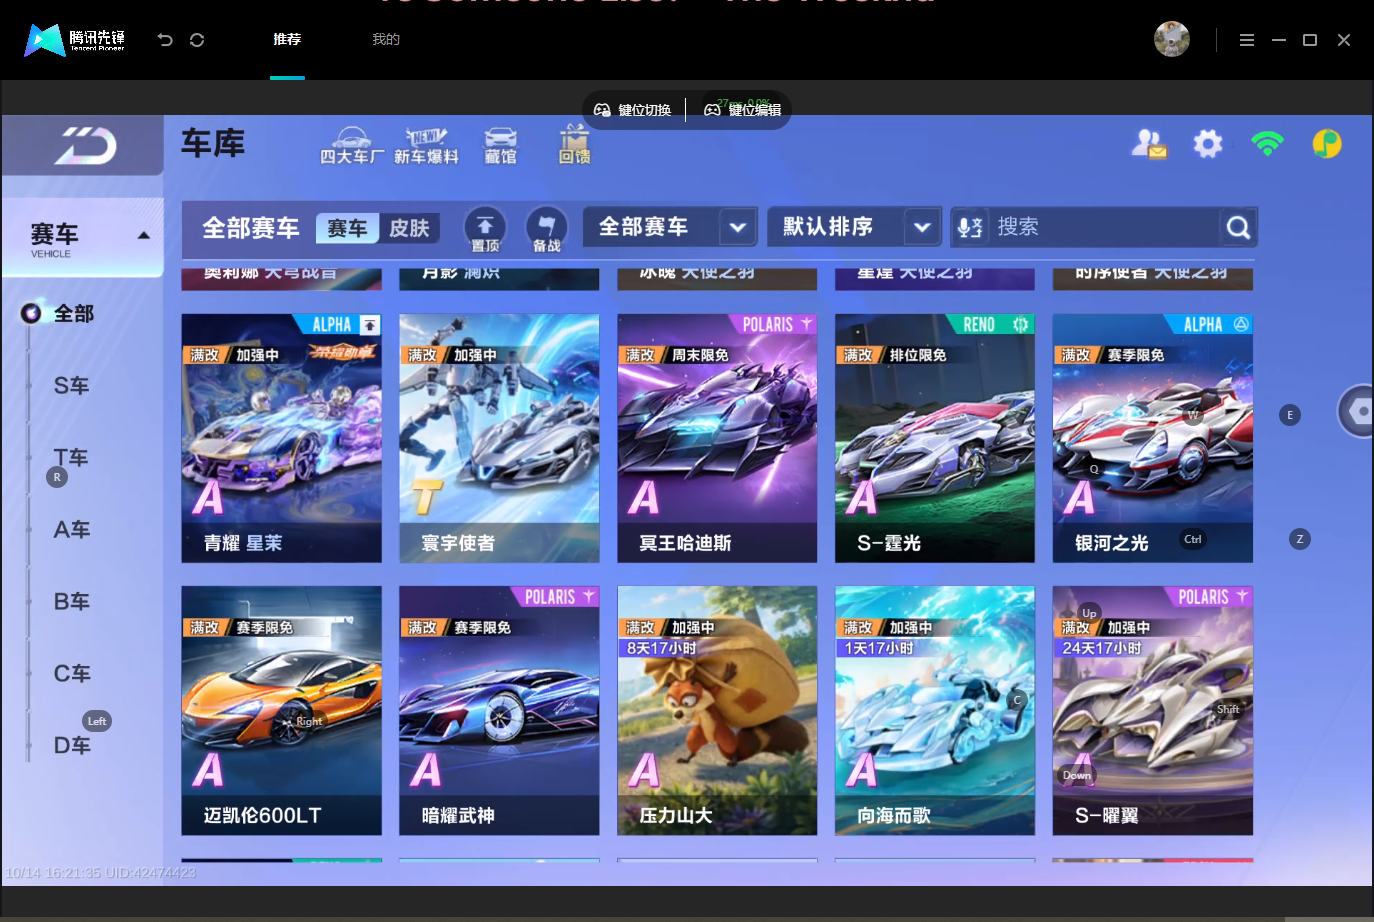Screen dimensions: 1374x922
Task: Select A车 category in sidebar
Action: (72, 530)
